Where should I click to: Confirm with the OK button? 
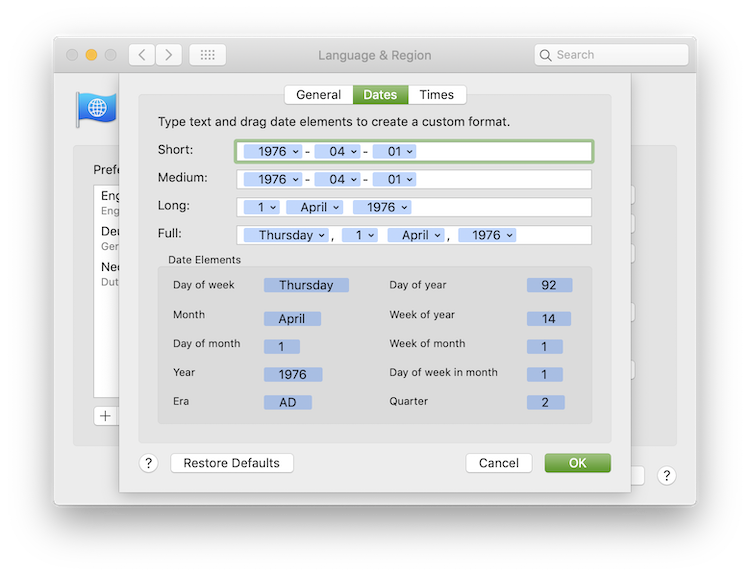tap(578, 463)
